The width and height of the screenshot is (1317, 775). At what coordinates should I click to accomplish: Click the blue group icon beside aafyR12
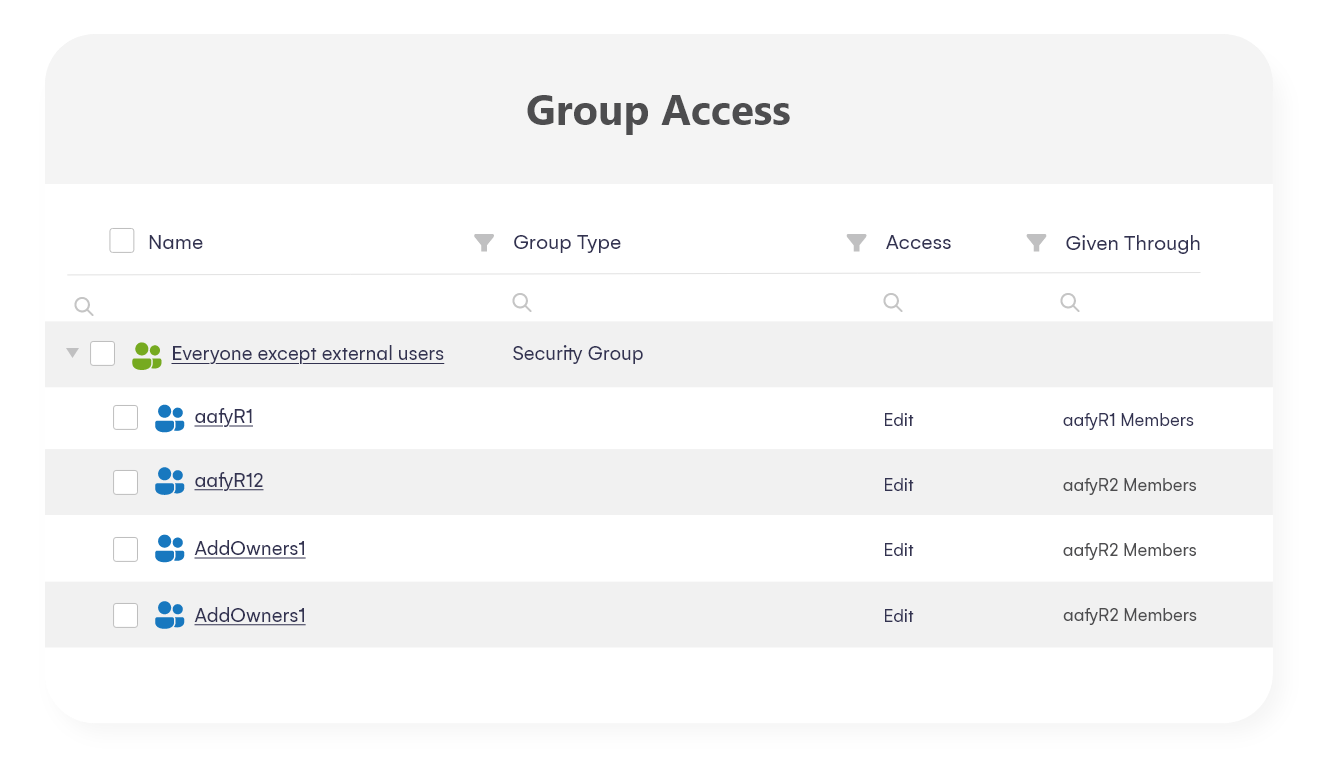[x=170, y=482]
